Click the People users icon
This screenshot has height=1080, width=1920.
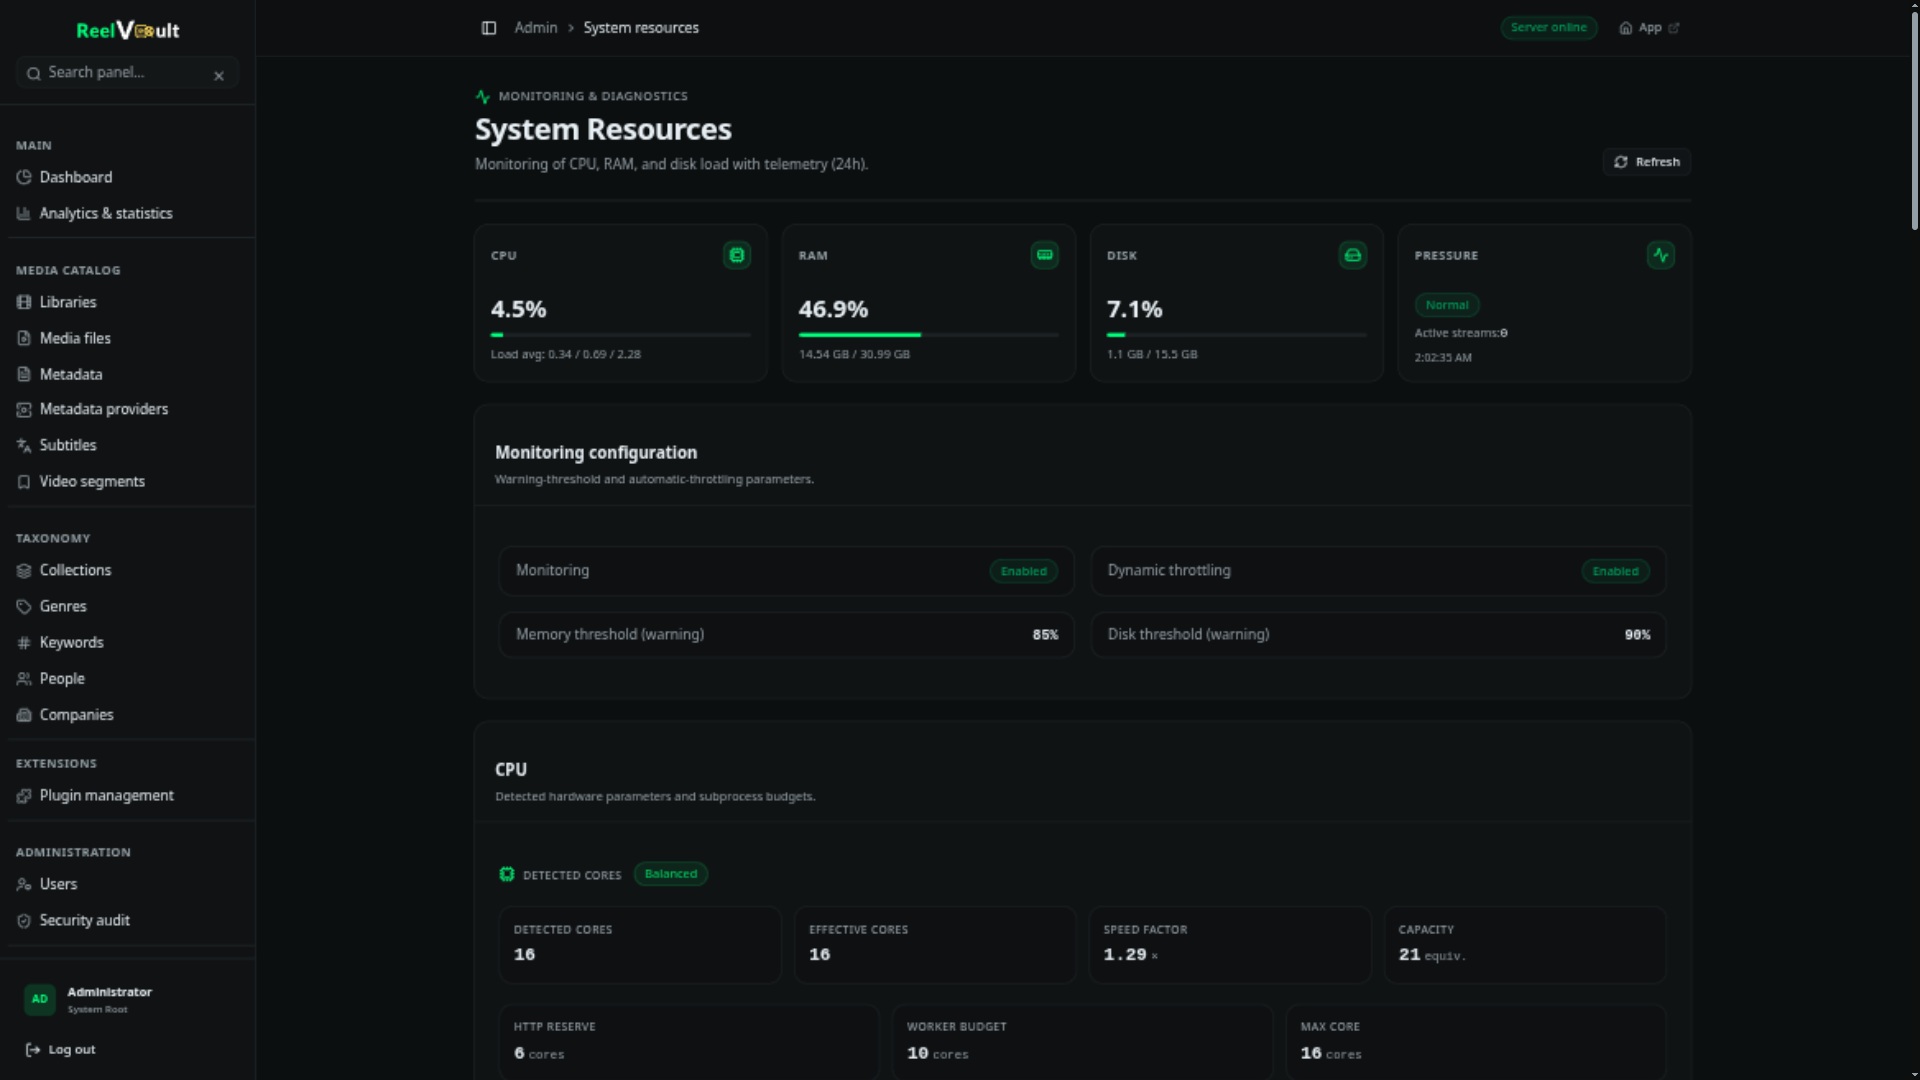[24, 678]
